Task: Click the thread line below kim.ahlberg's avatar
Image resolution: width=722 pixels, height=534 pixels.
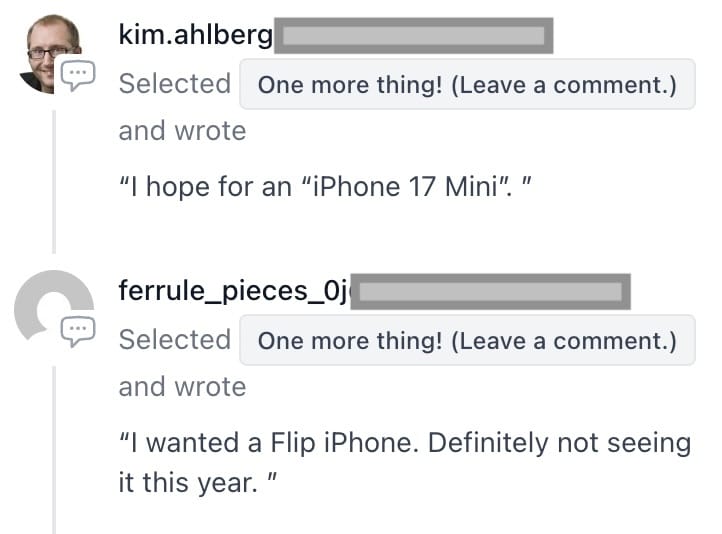Action: click(x=54, y=180)
